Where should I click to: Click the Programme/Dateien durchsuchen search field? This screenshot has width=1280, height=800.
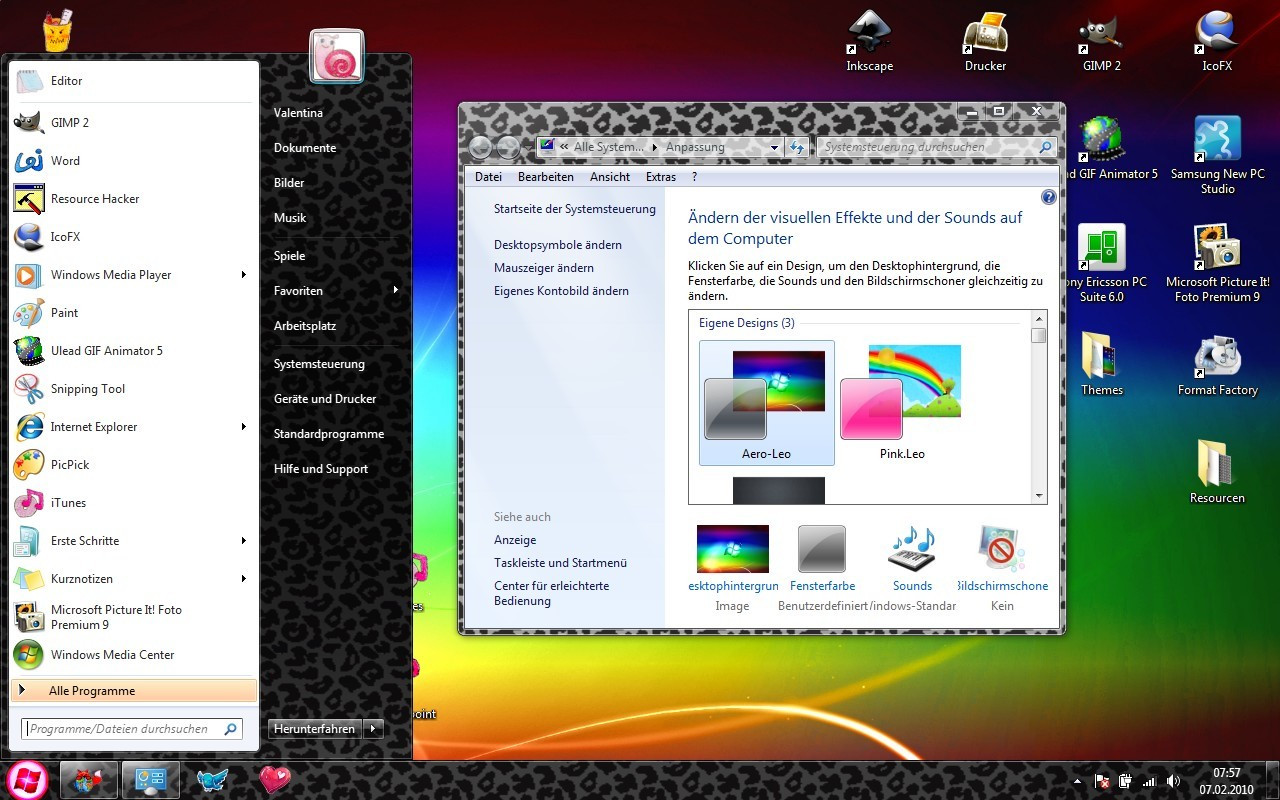click(132, 729)
